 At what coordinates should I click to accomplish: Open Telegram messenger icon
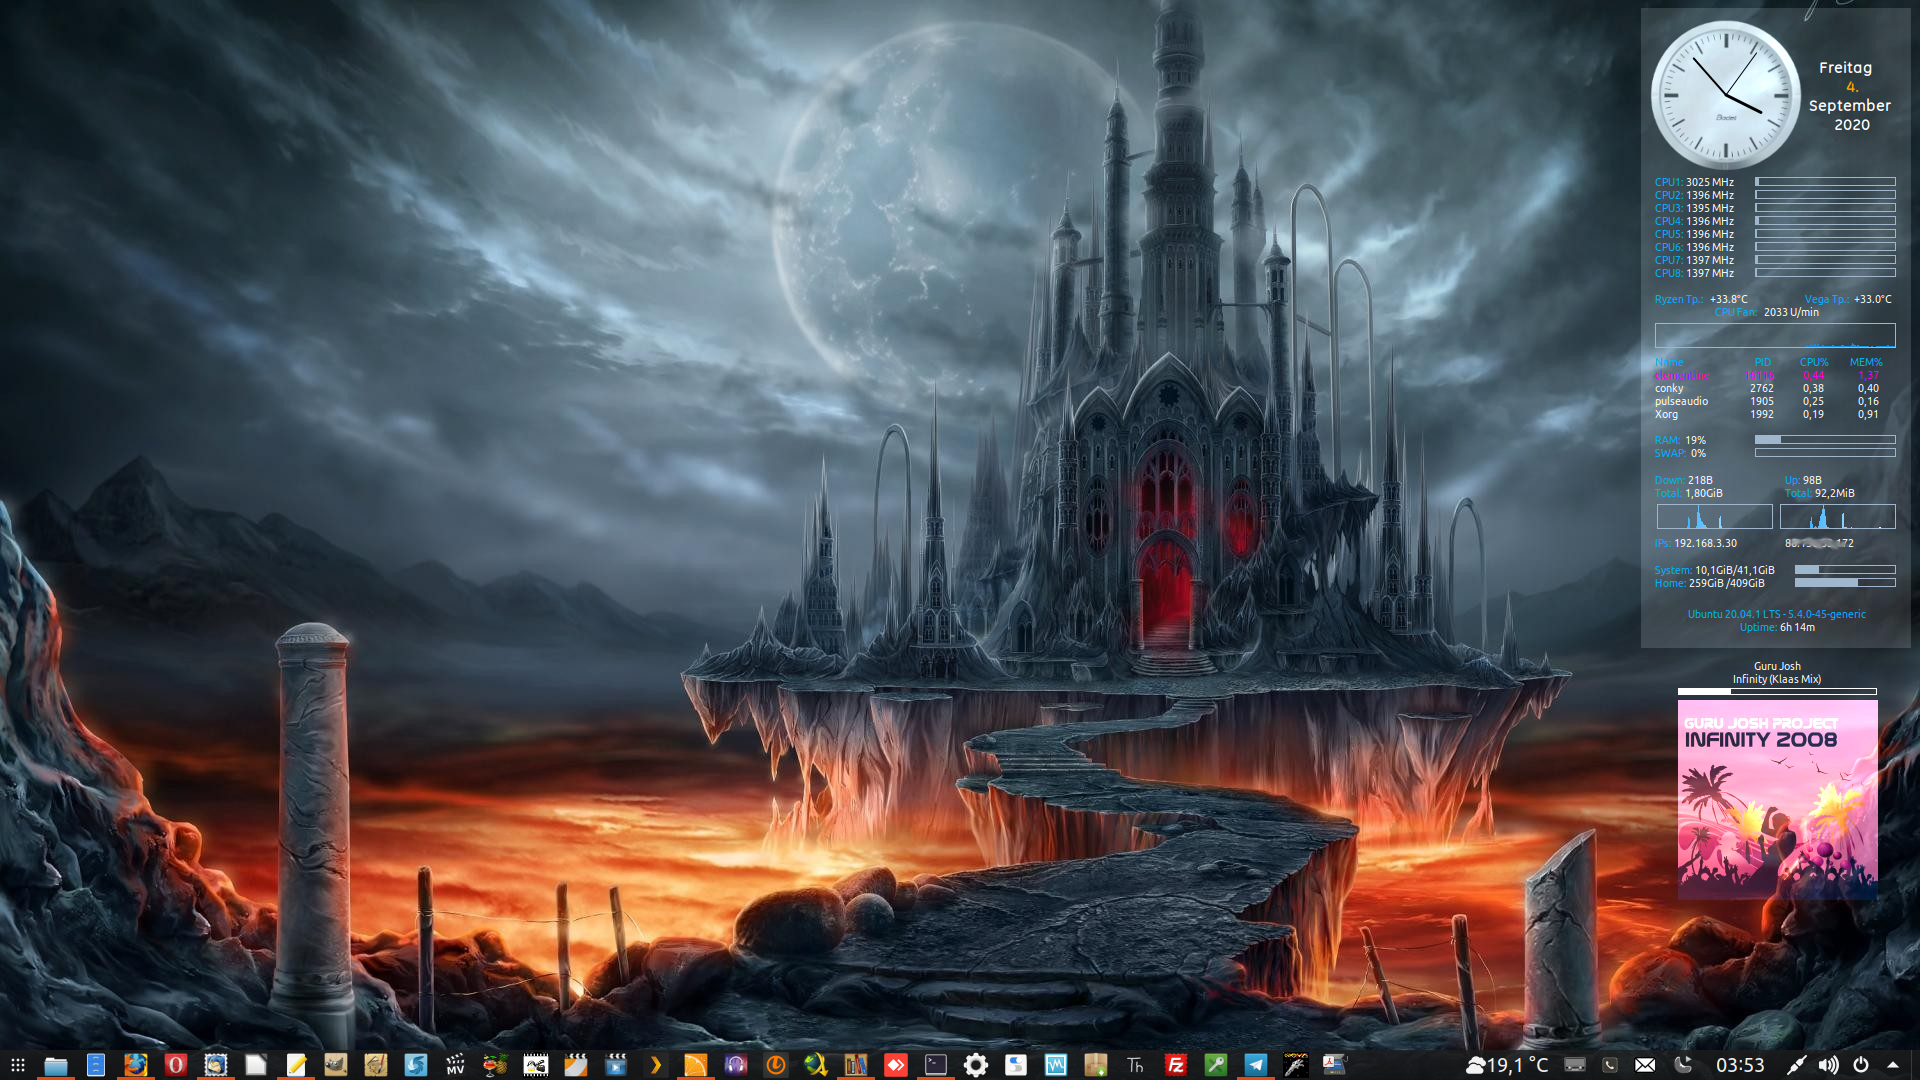click(1256, 1065)
